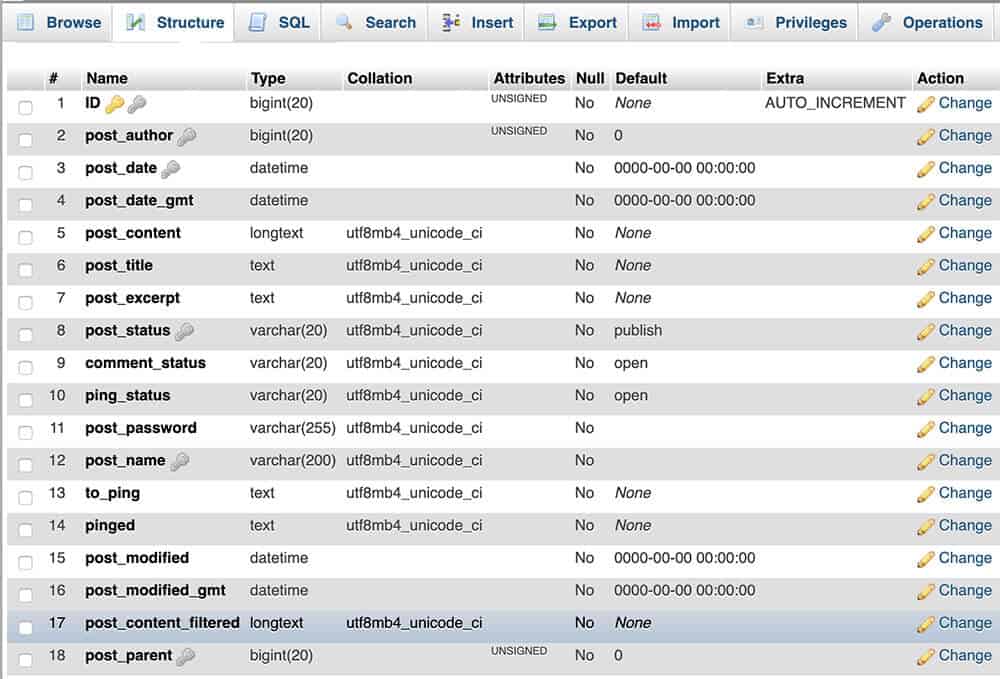1000x679 pixels.
Task: Check the post_content row checkbox
Action: [26, 237]
